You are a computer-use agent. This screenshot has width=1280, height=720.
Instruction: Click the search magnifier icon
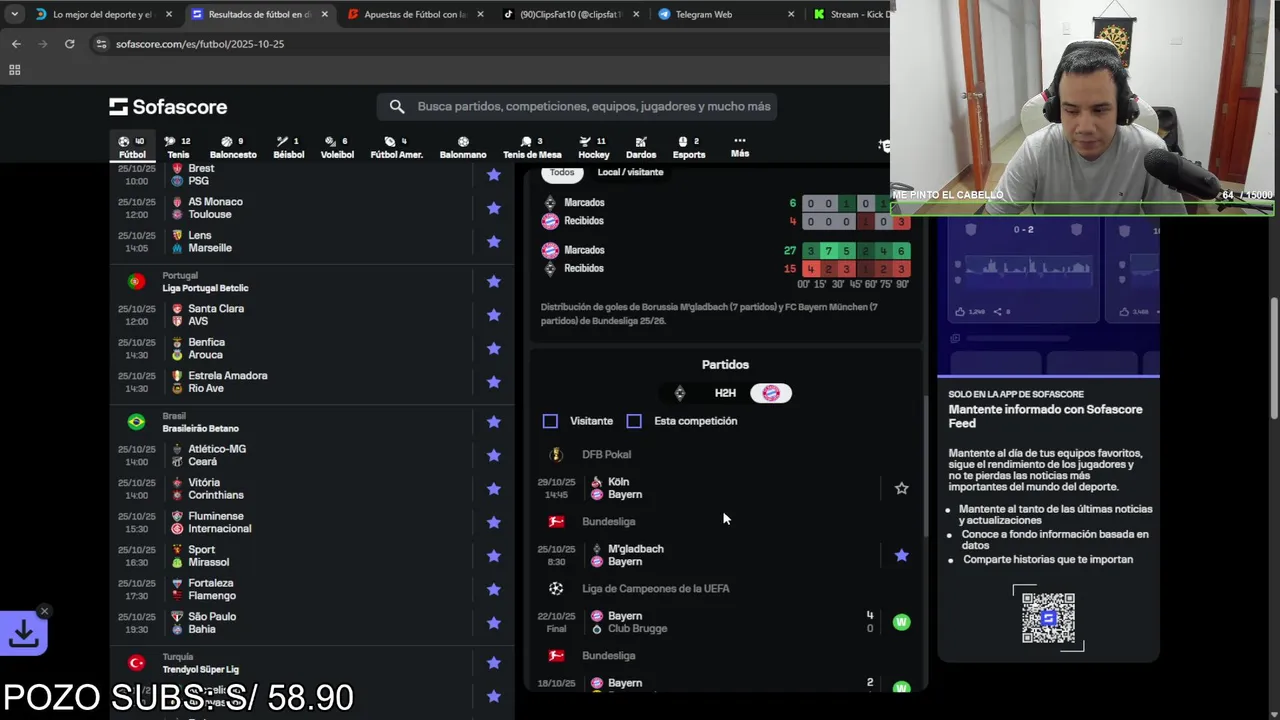pyautogui.click(x=397, y=106)
